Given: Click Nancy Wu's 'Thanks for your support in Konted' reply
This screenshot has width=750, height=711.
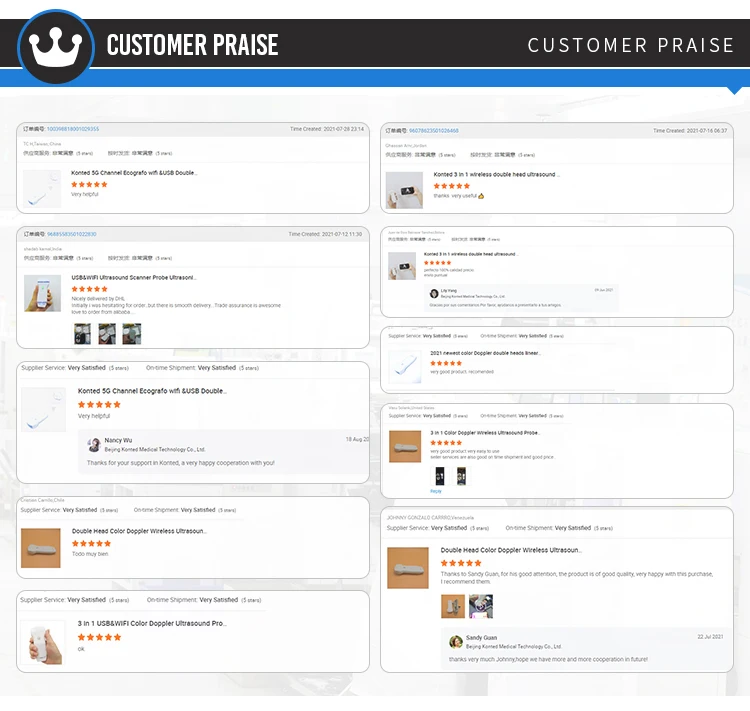Looking at the screenshot, I should [x=181, y=463].
